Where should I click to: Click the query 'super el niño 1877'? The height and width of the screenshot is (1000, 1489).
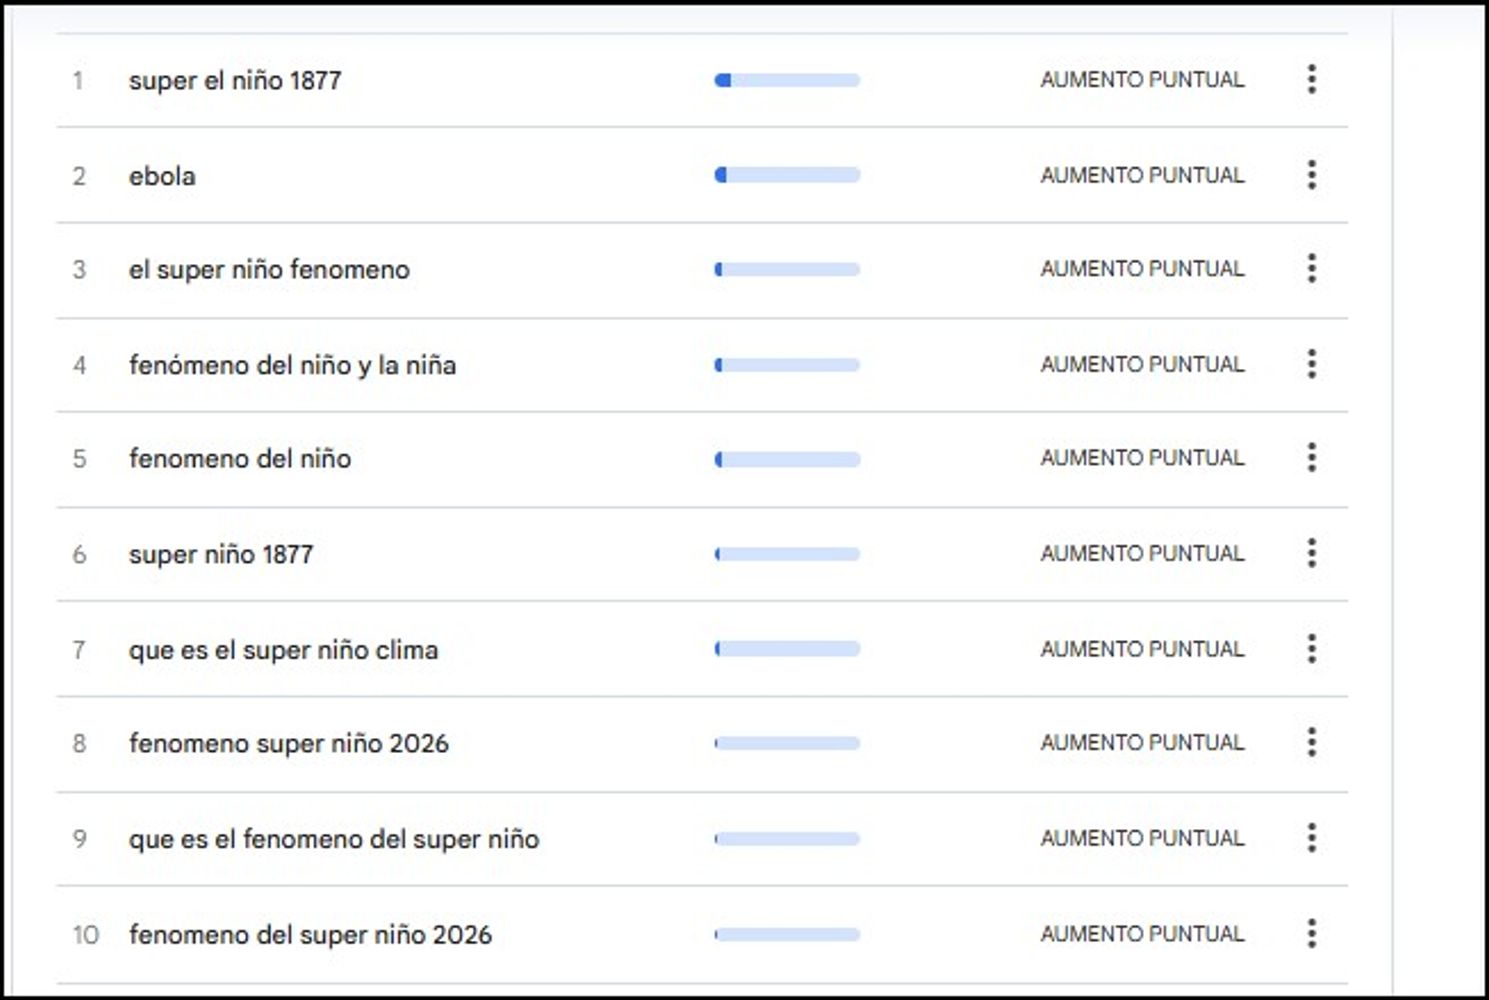point(235,80)
